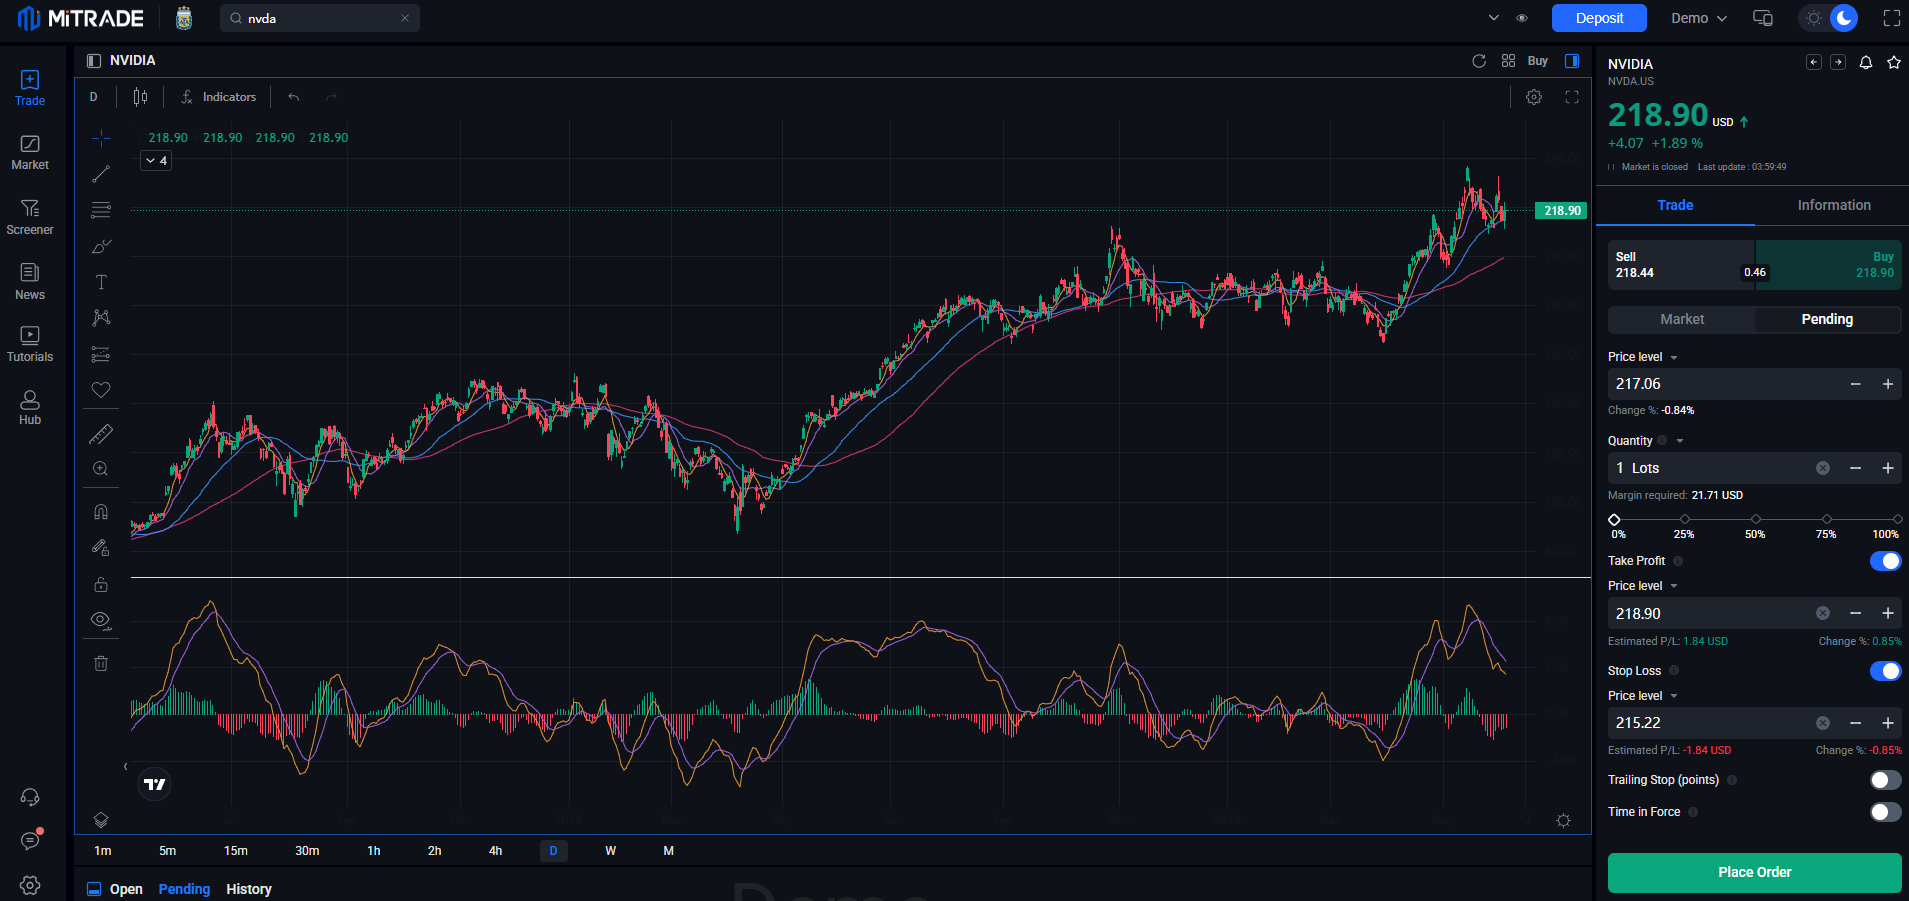Toggle the magnet mode tool
The height and width of the screenshot is (901, 1909).
click(x=101, y=512)
